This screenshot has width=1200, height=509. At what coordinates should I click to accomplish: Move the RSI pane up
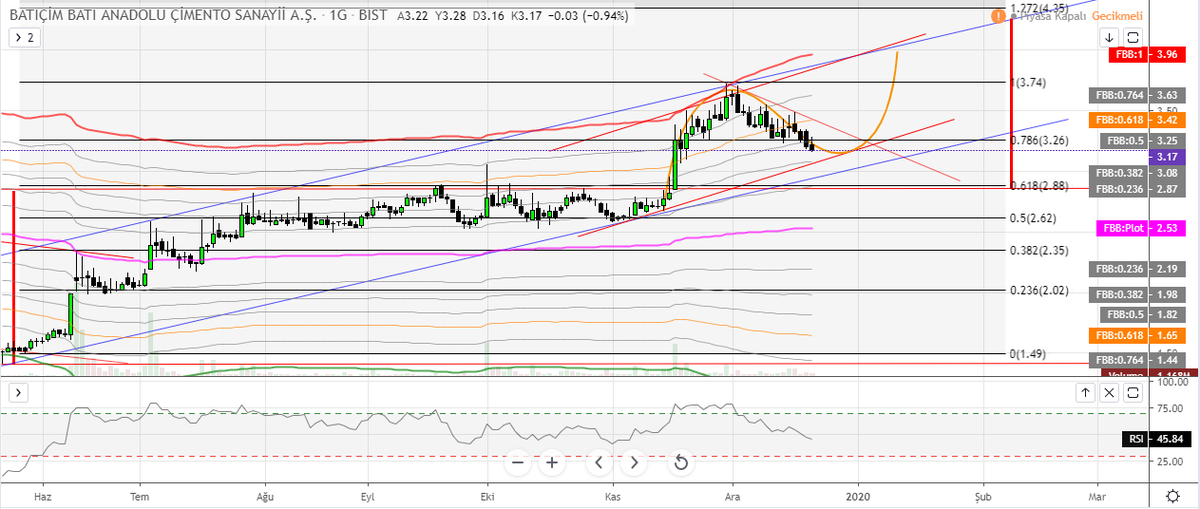(x=1085, y=393)
